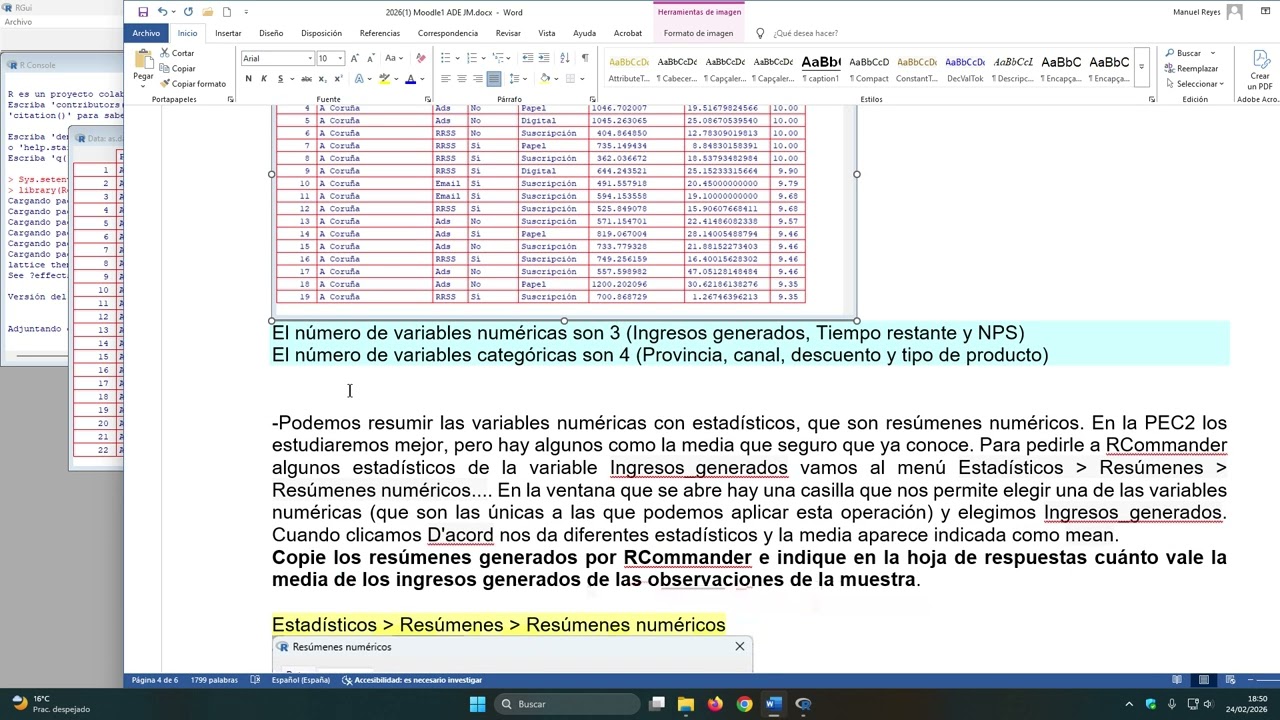
Task: Open Google Chrome from taskbar
Action: (x=744, y=704)
